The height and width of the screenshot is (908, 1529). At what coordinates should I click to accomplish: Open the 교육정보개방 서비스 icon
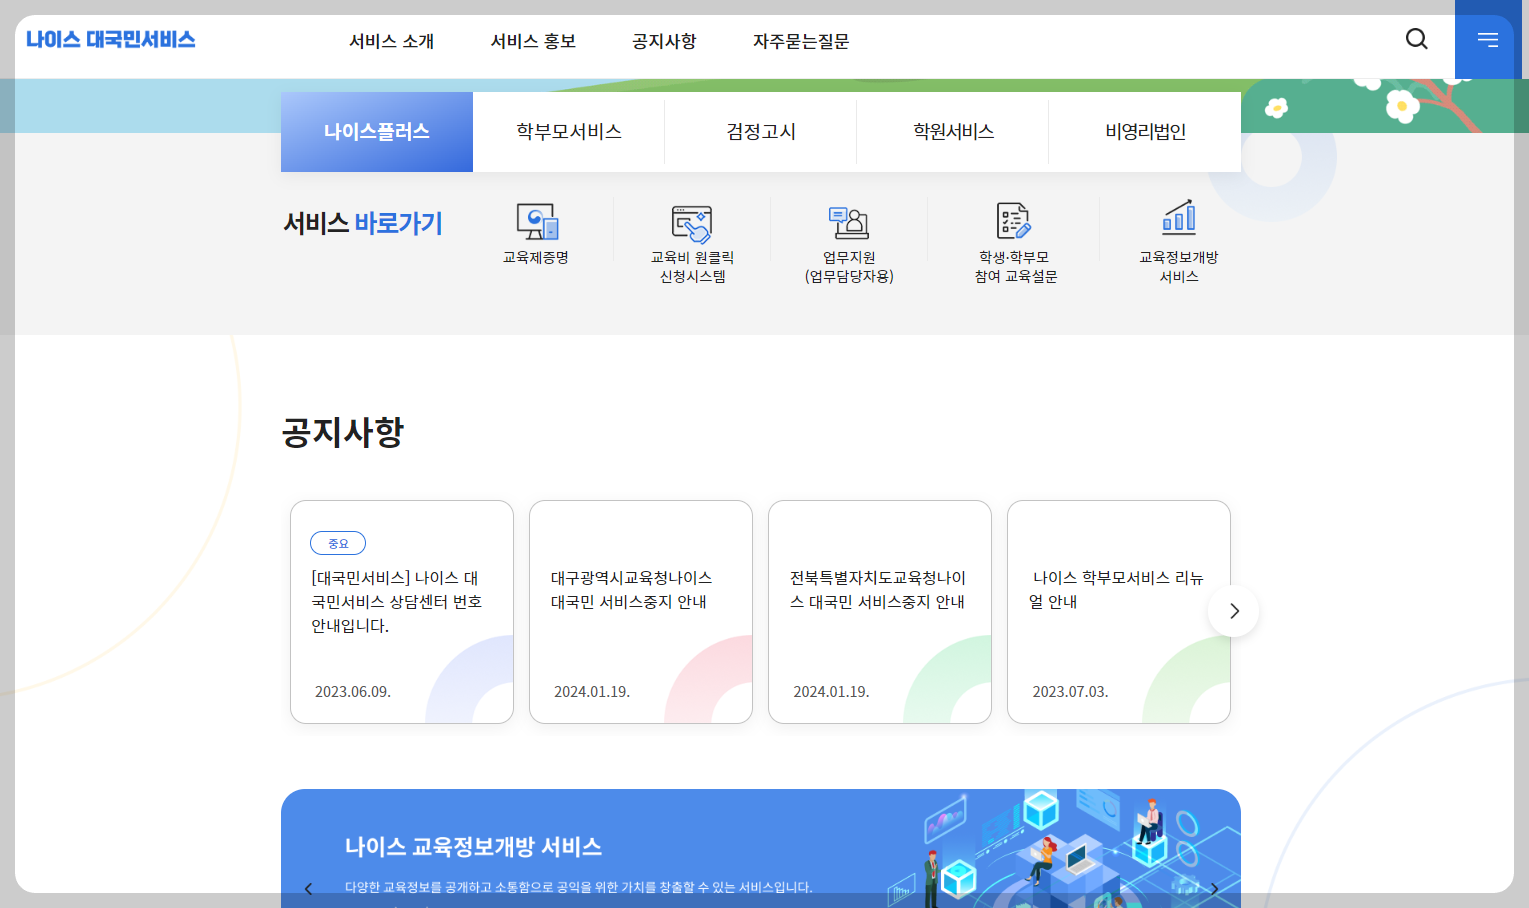[x=1179, y=240]
